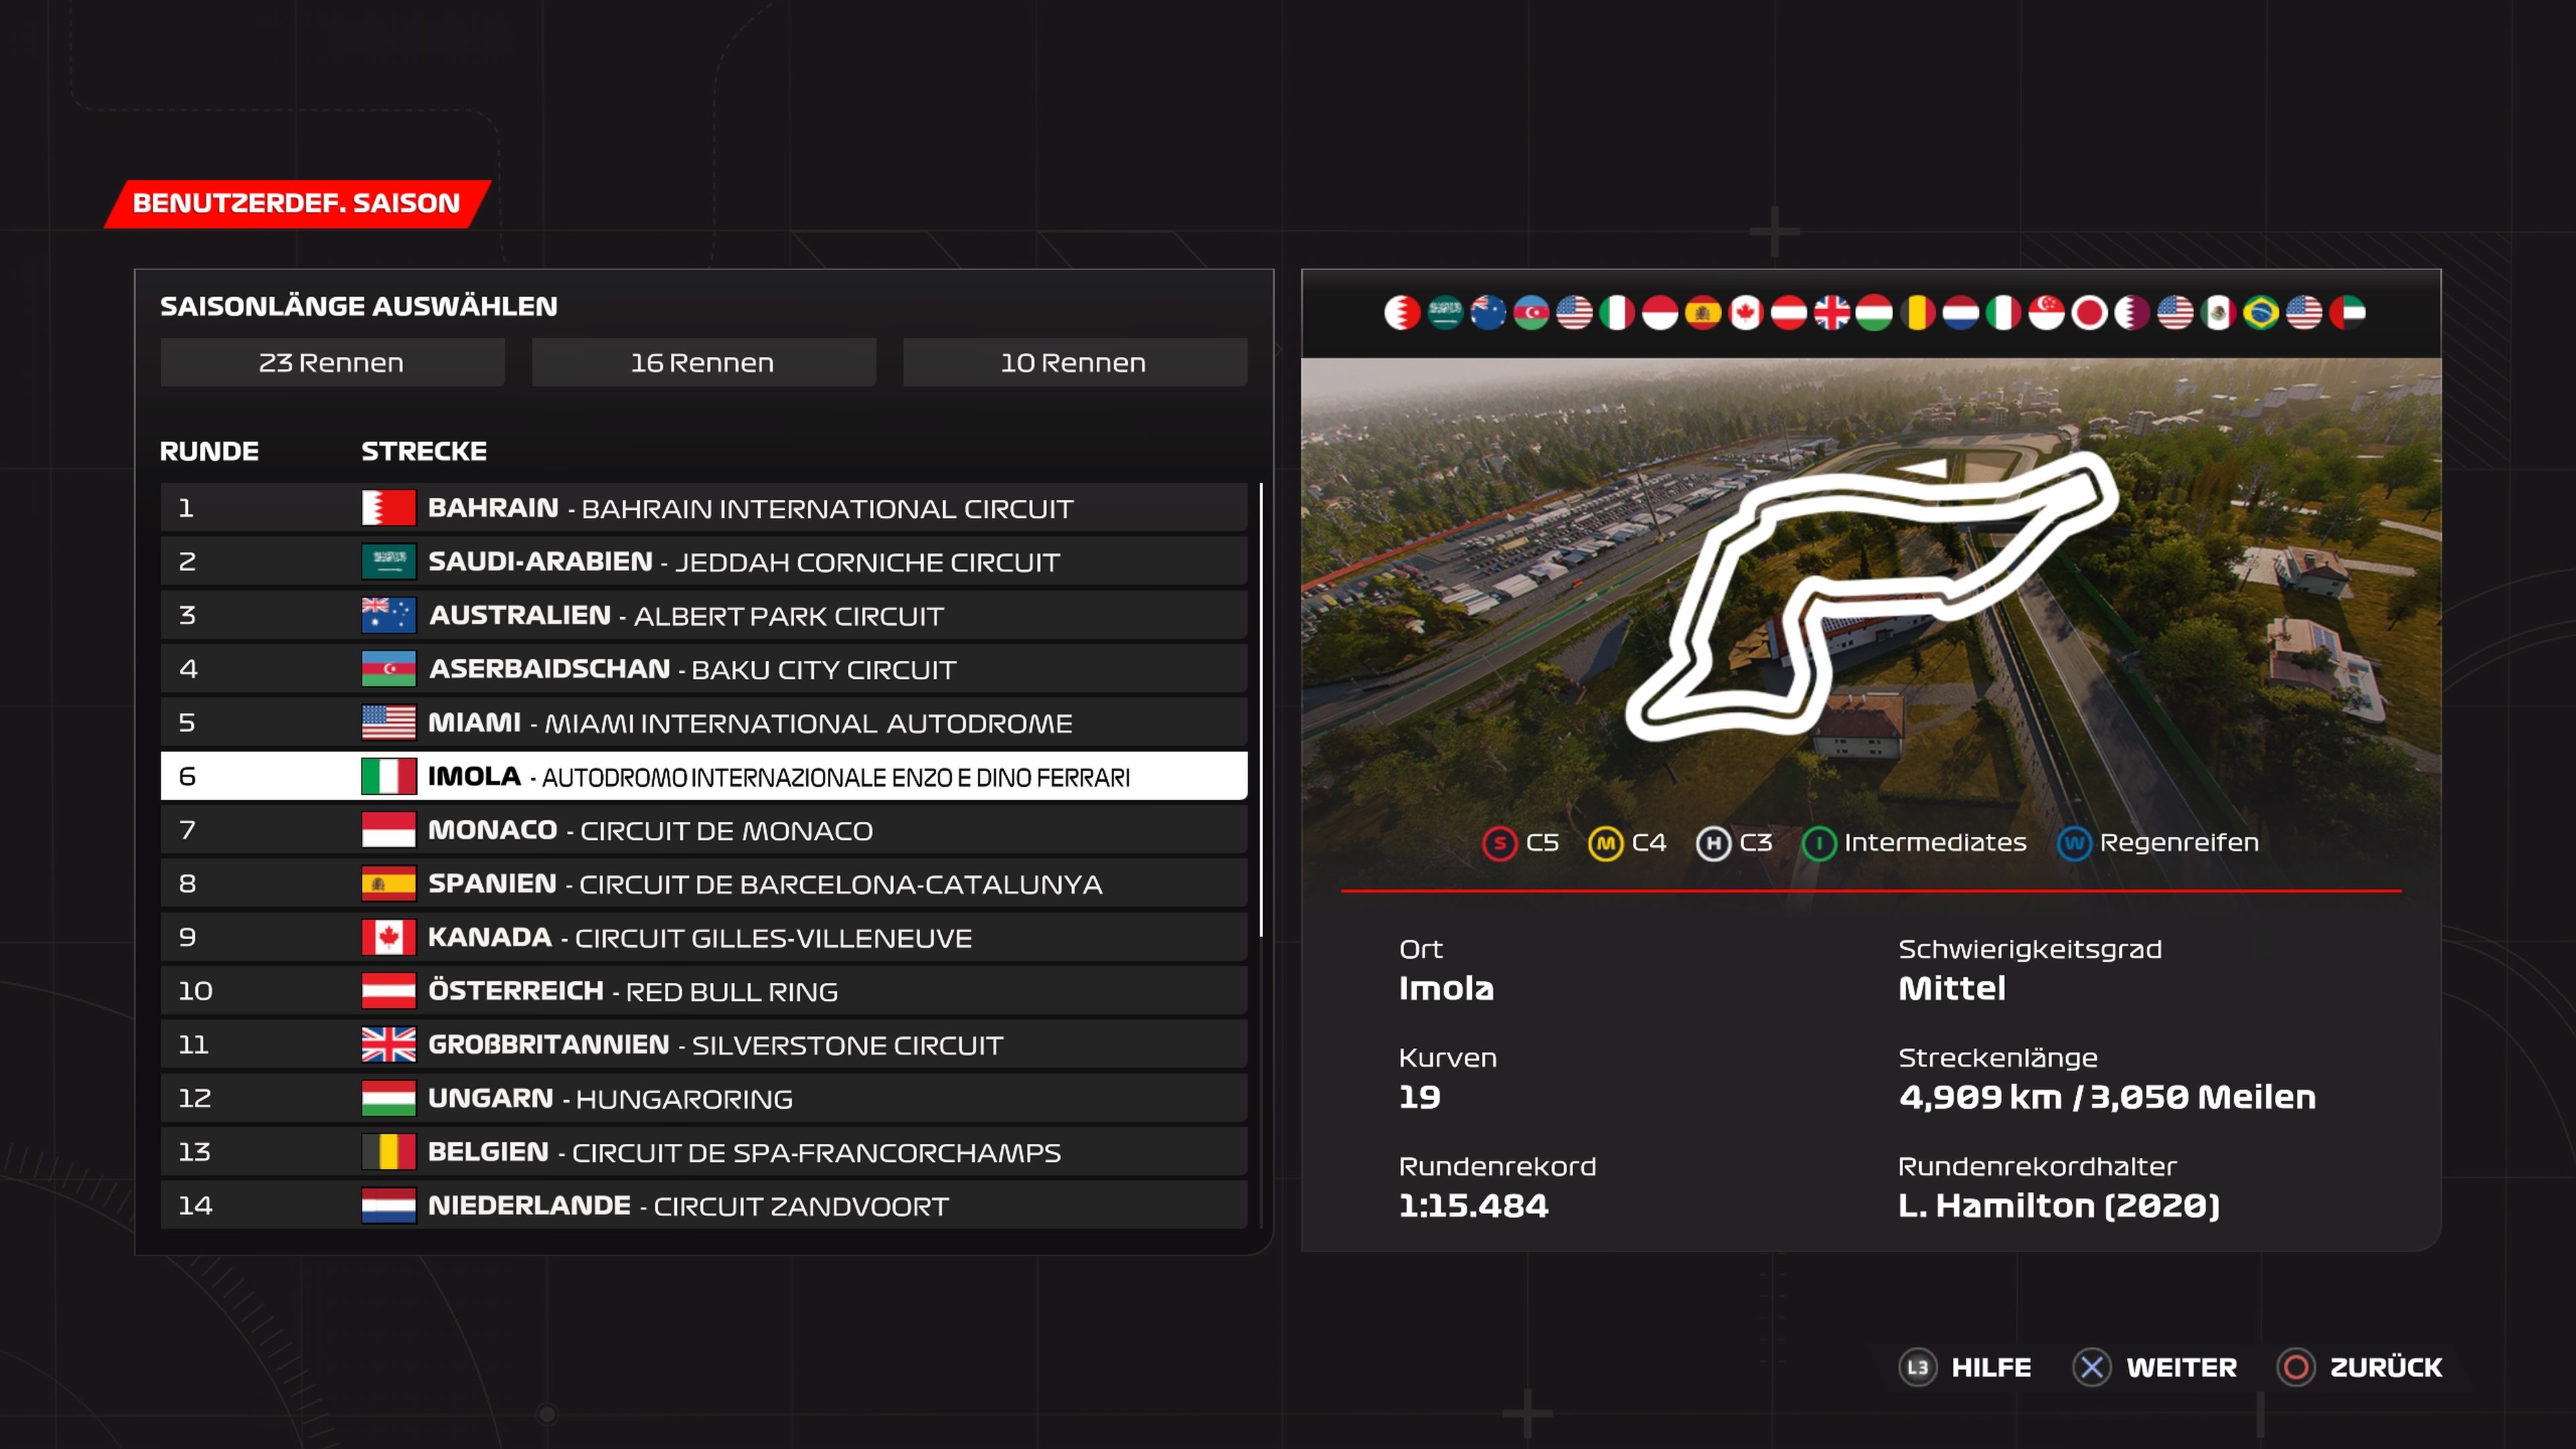This screenshot has width=2576, height=1449.
Task: Select the 16 Rennen season length
Action: pos(703,362)
